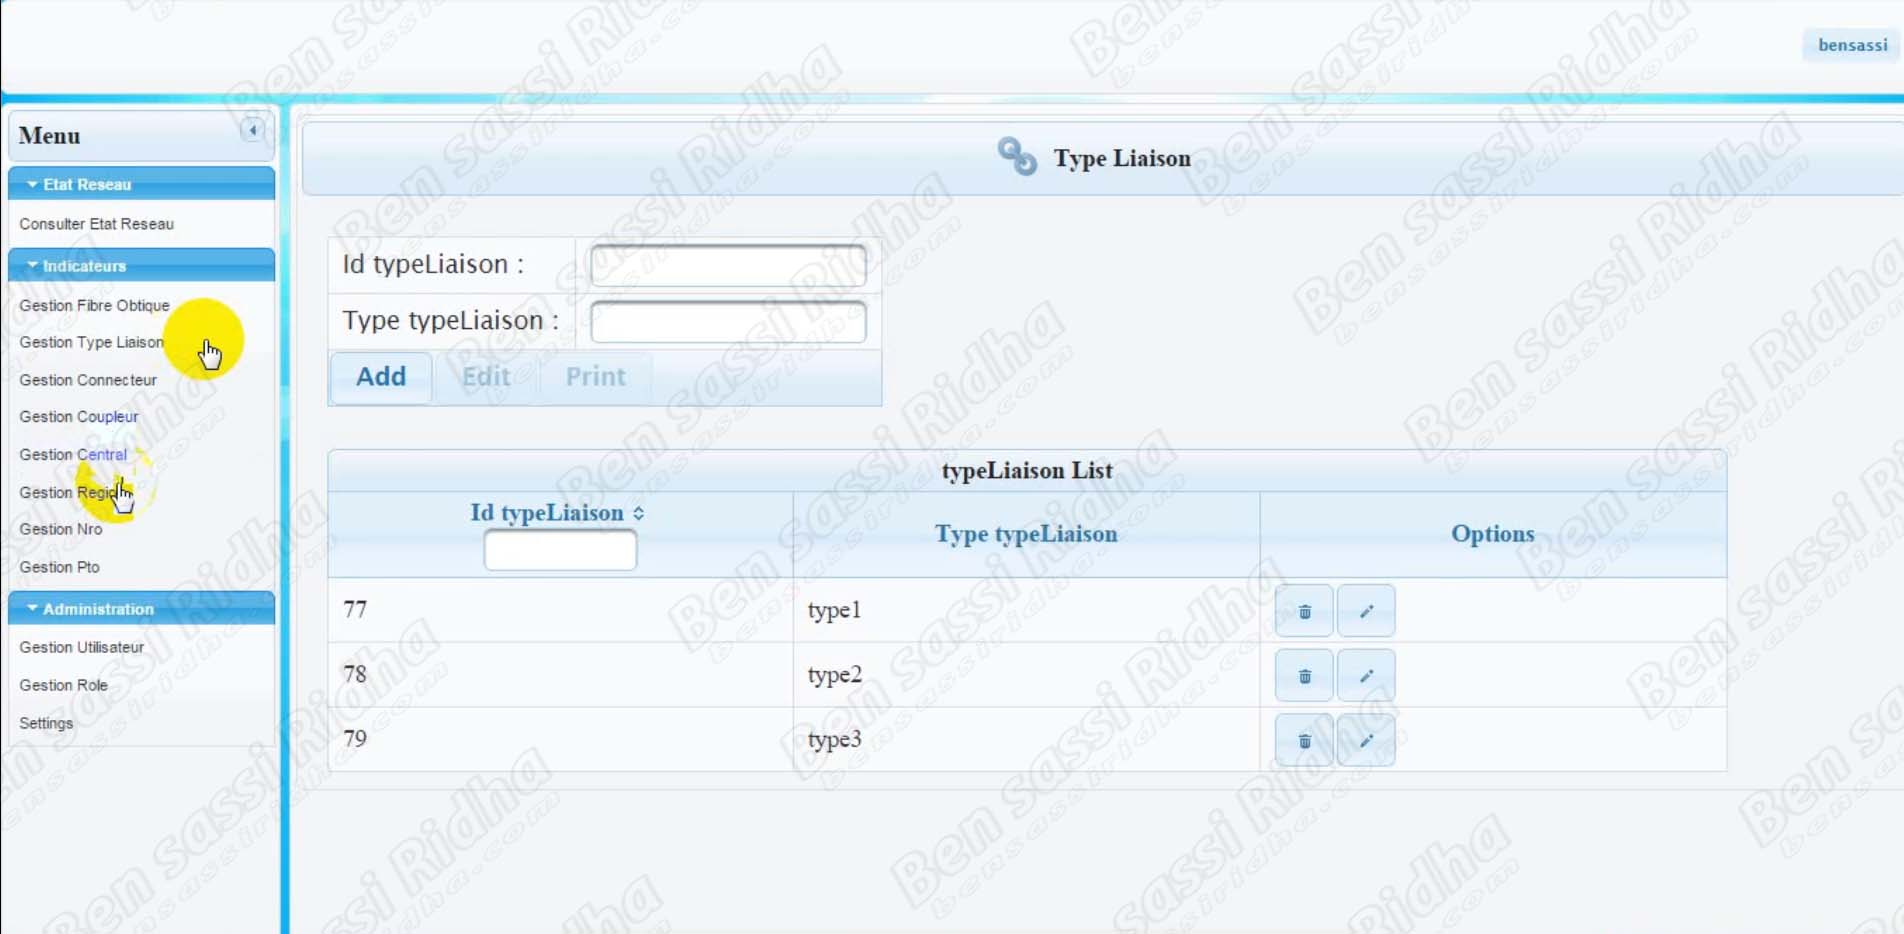1904x934 pixels.
Task: Click the Id typeLiaison input field
Action: (x=727, y=265)
